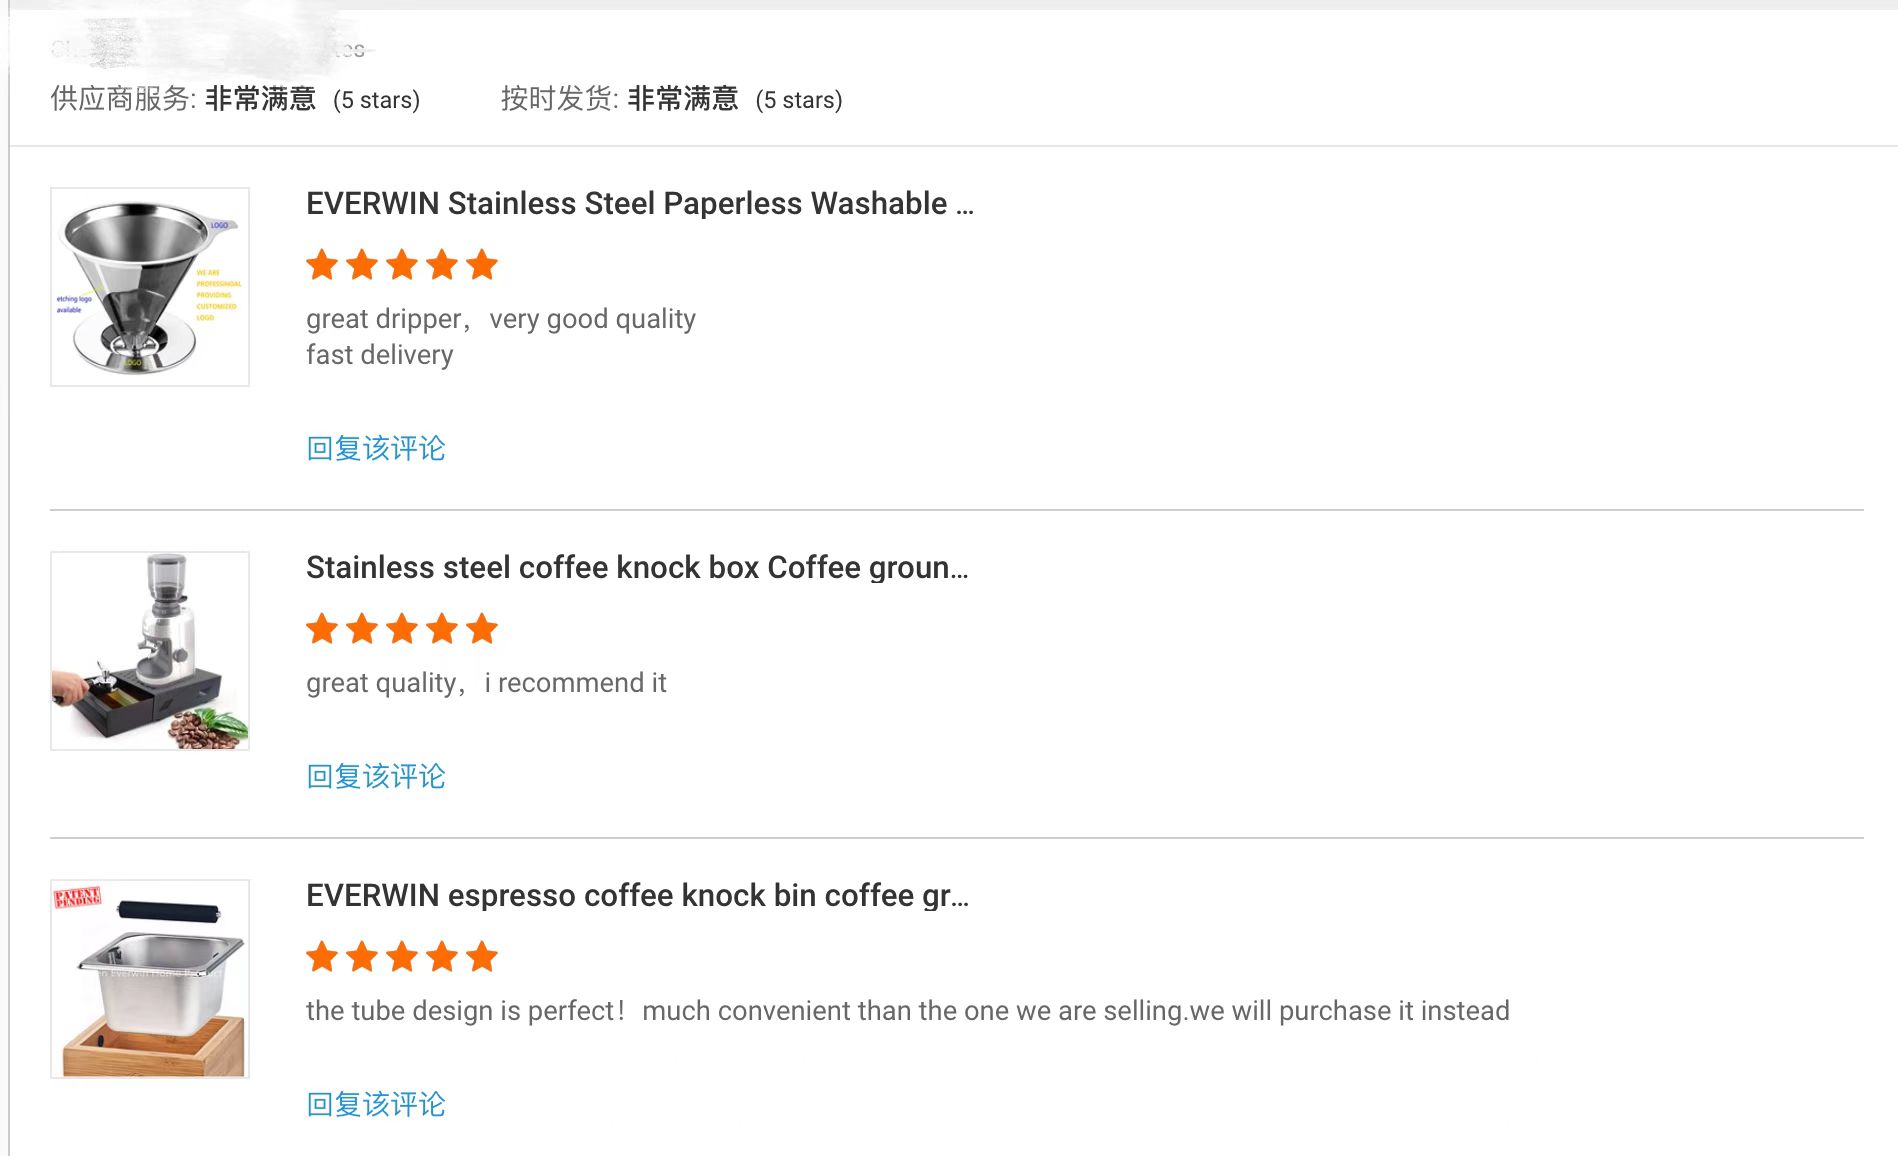The height and width of the screenshot is (1156, 1898).
Task: Click the 供应商服务 rating label
Action: (x=122, y=99)
